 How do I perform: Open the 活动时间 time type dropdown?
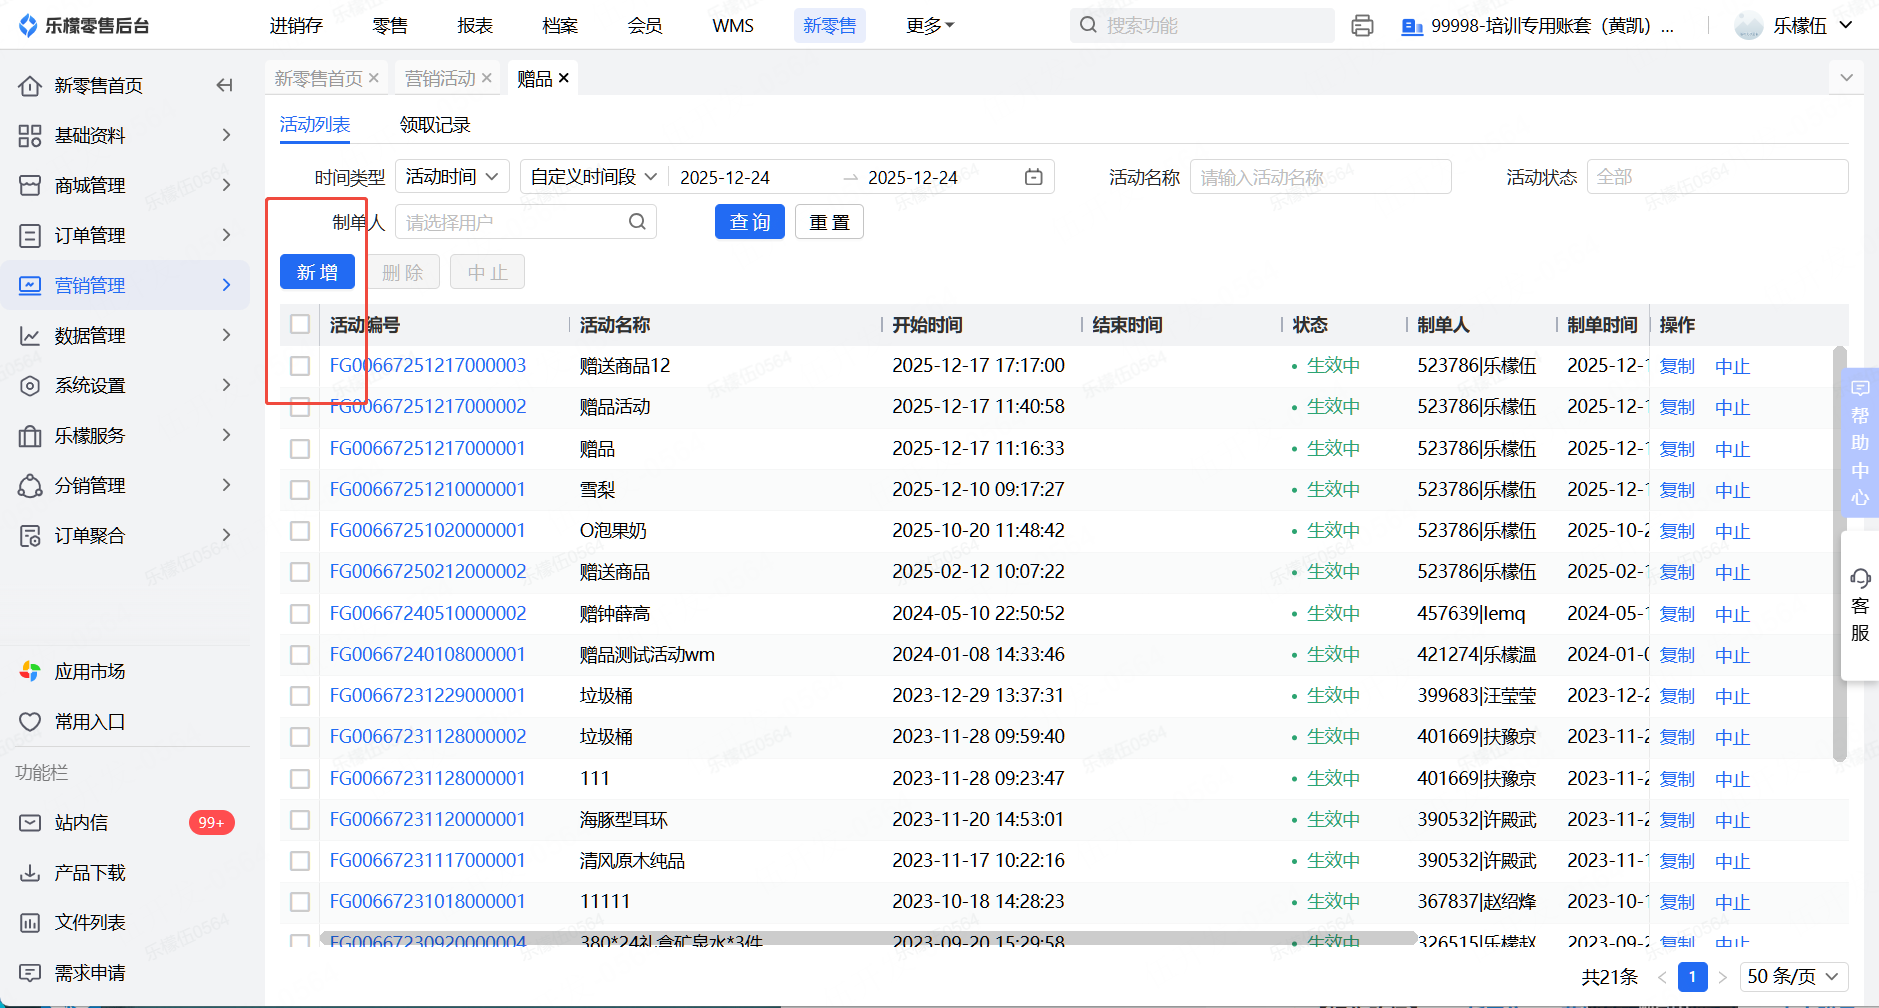point(452,177)
